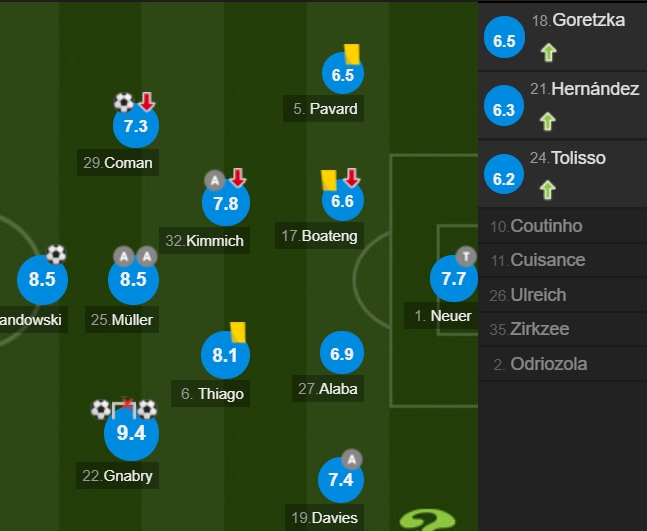Viewport: 647px width, 531px height.
Task: Select Zirkzee in the bench list
Action: tap(562, 329)
